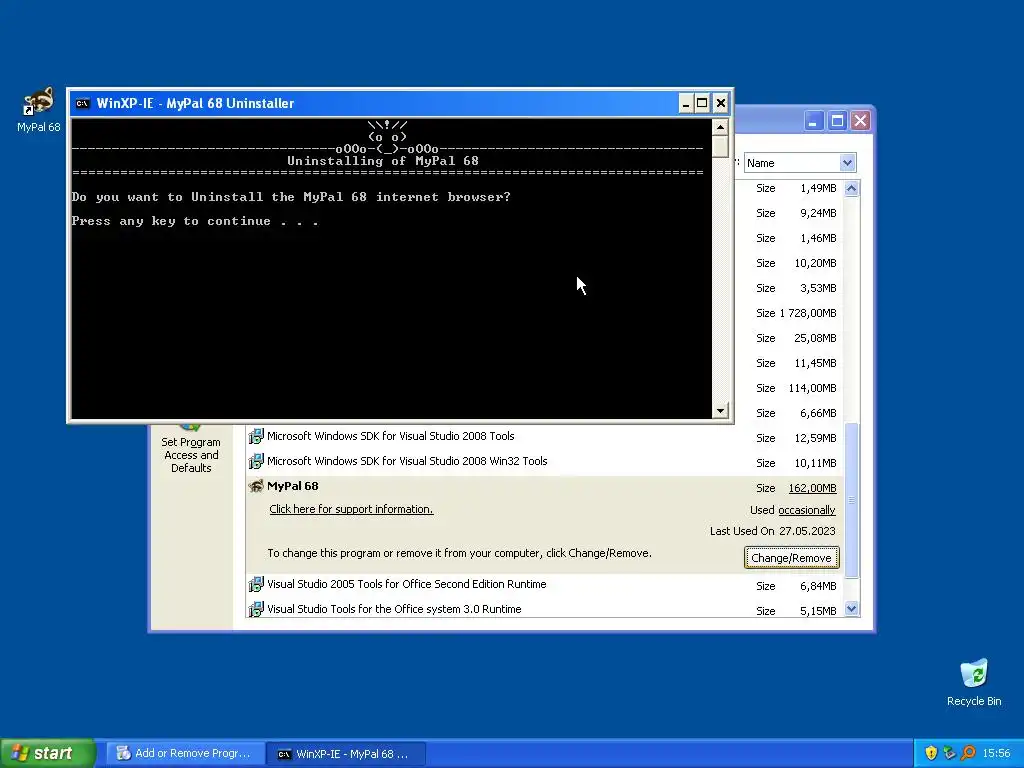Click the console scrollbar down arrow
The image size is (1024, 768).
tap(720, 411)
